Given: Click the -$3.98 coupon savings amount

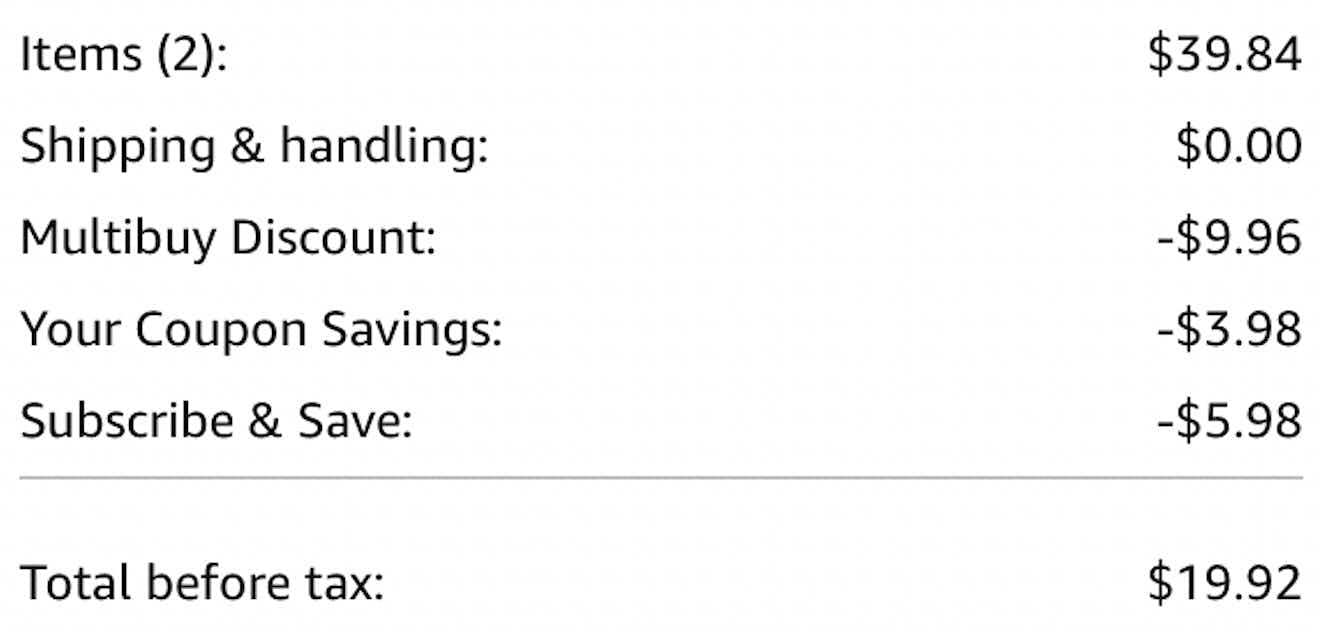Looking at the screenshot, I should pyautogui.click(x=1229, y=329).
